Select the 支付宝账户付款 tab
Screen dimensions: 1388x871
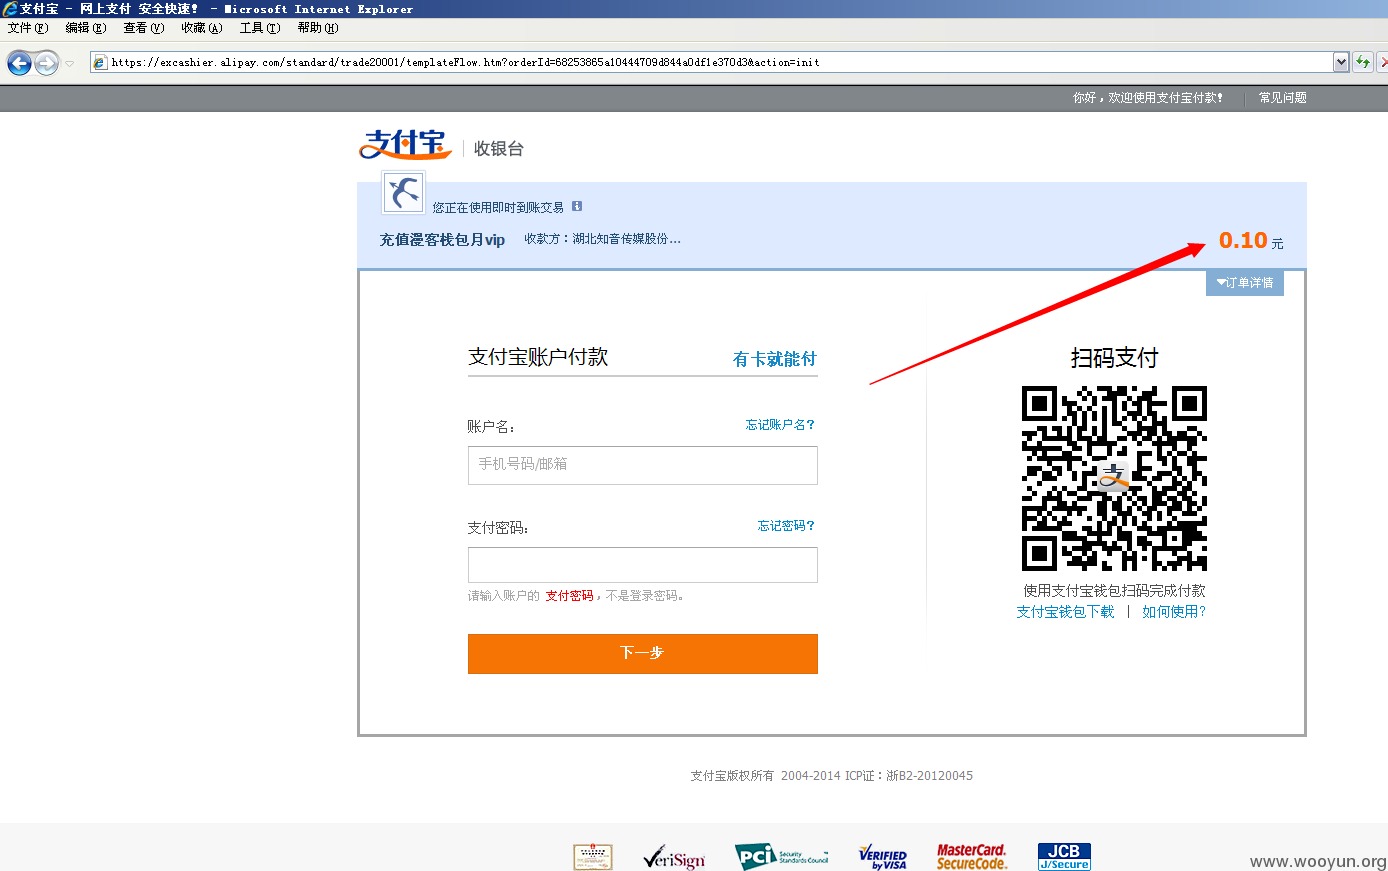pos(538,357)
